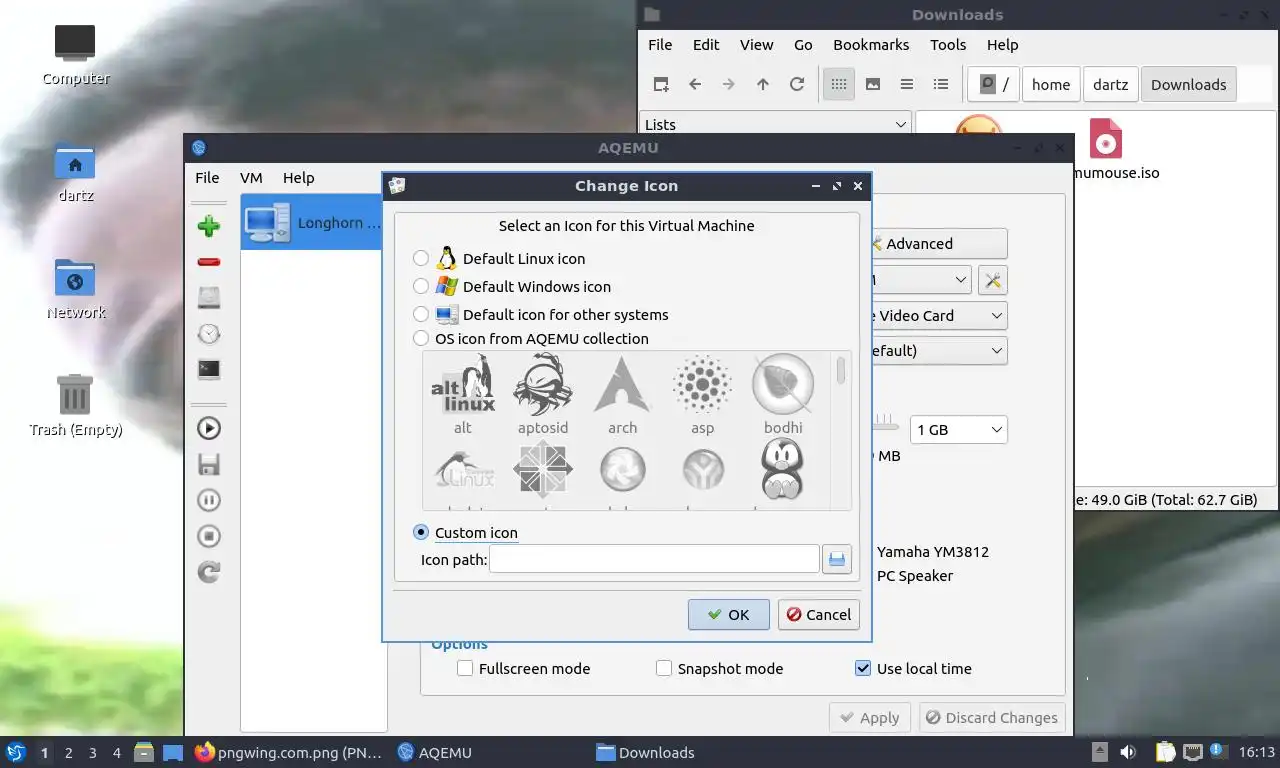Screen dimensions: 1280x768
Task: Uncheck Use local time
Action: coord(863,668)
